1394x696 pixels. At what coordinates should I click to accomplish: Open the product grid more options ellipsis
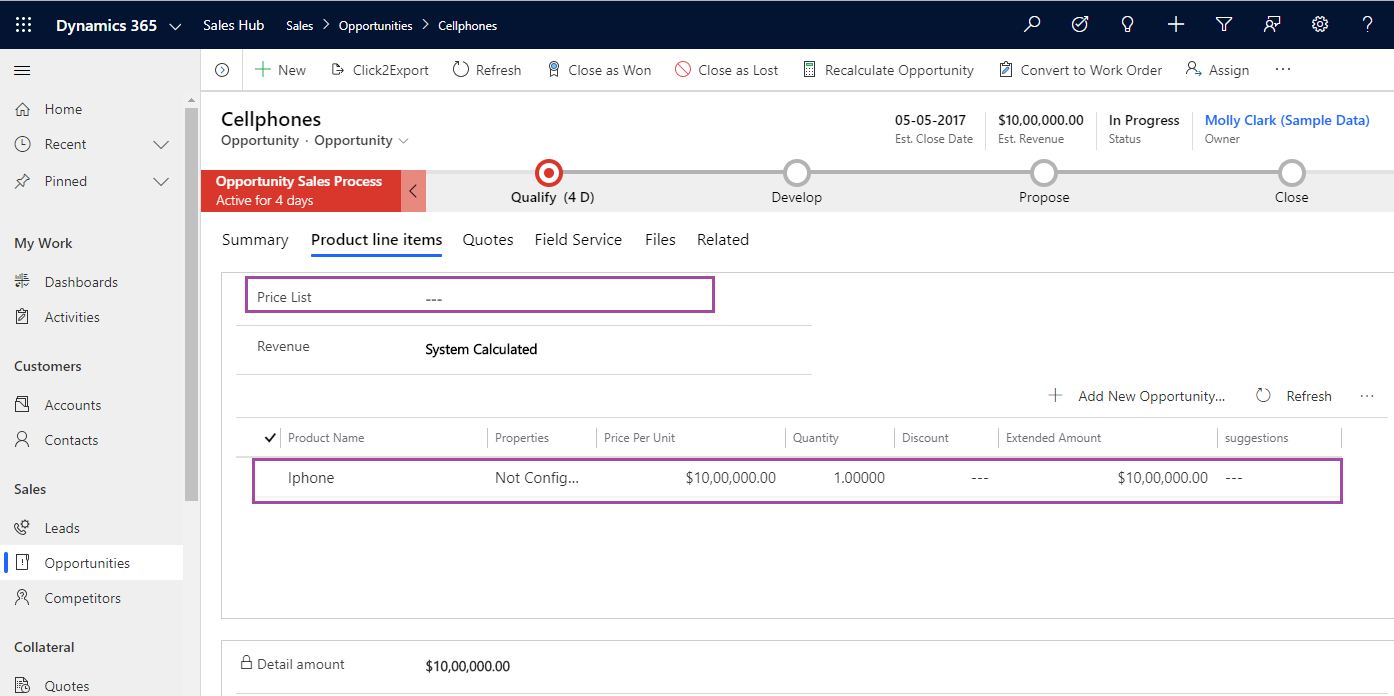tap(1367, 396)
